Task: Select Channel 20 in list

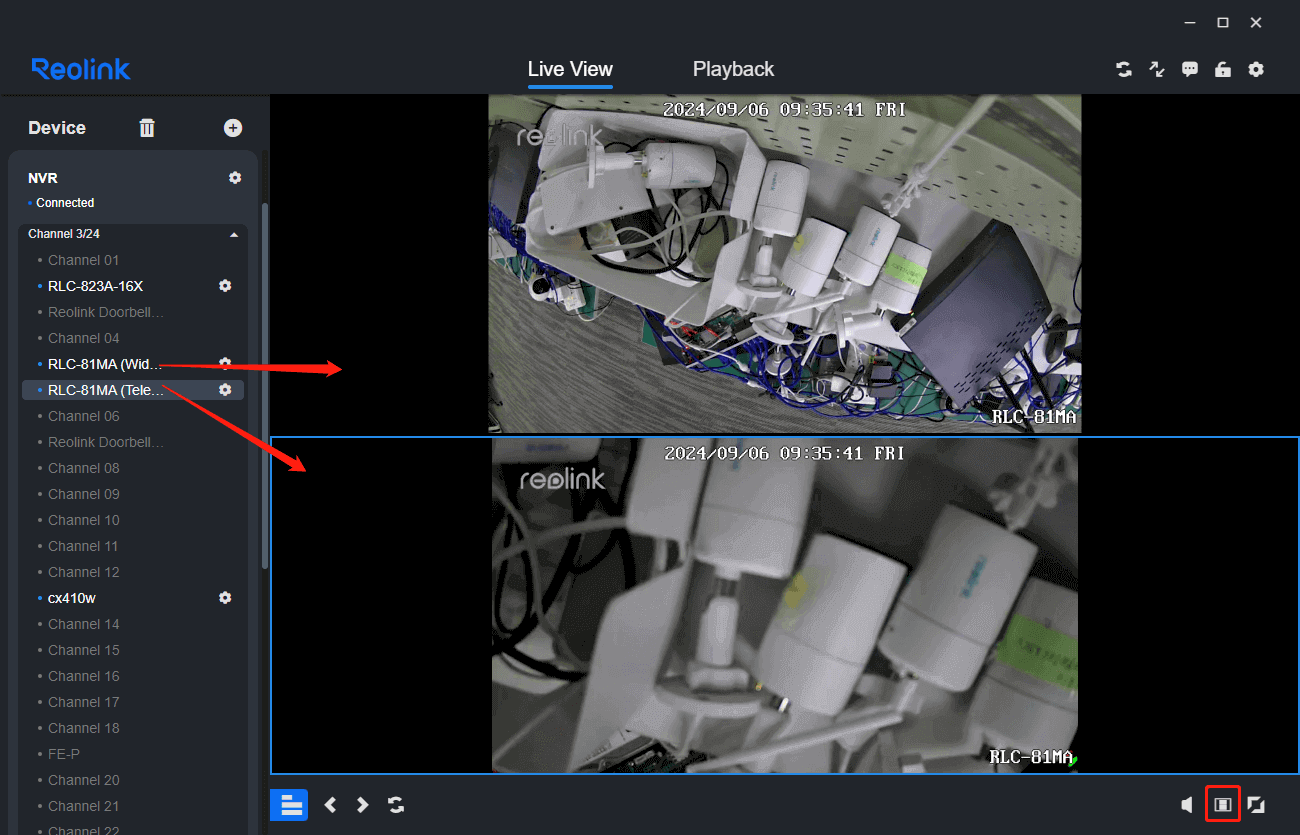Action: click(83, 780)
